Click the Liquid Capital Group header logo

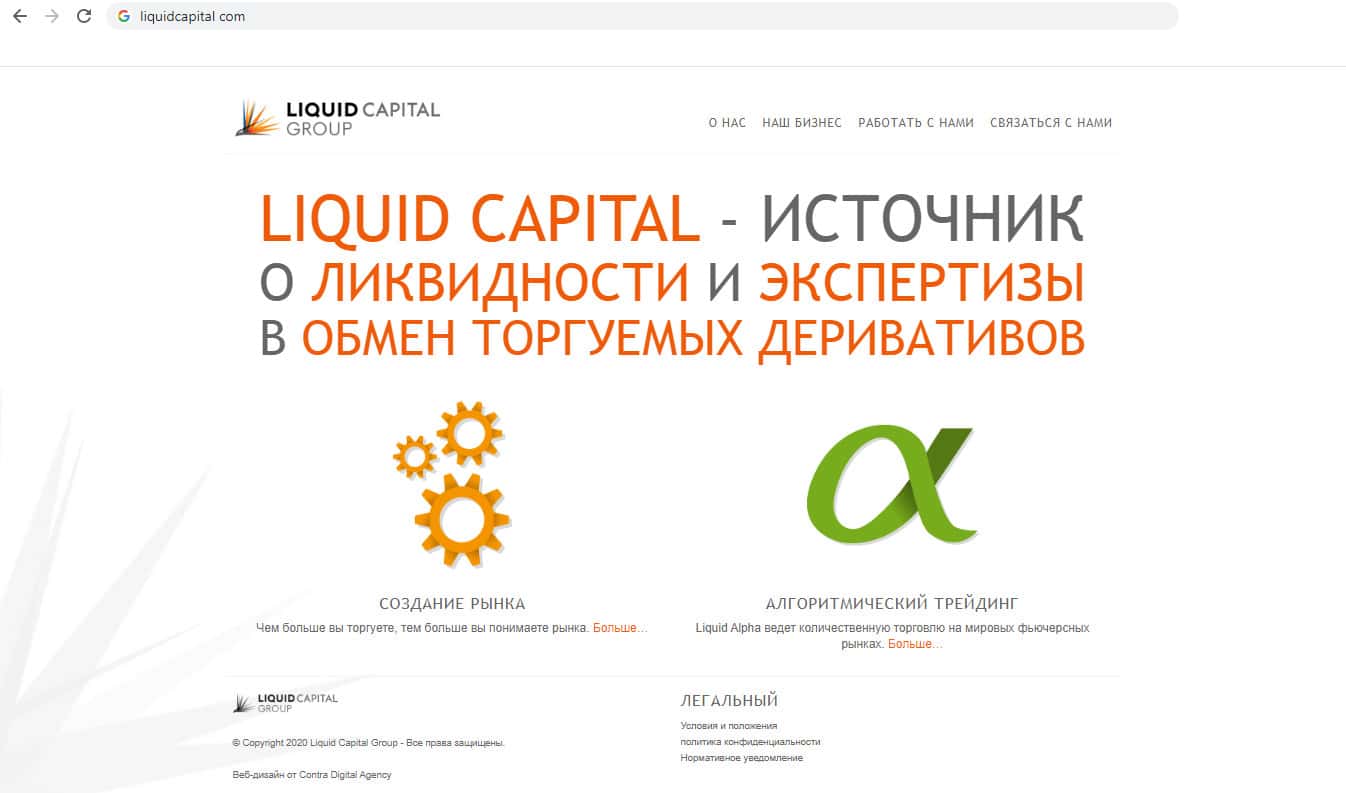coord(337,118)
